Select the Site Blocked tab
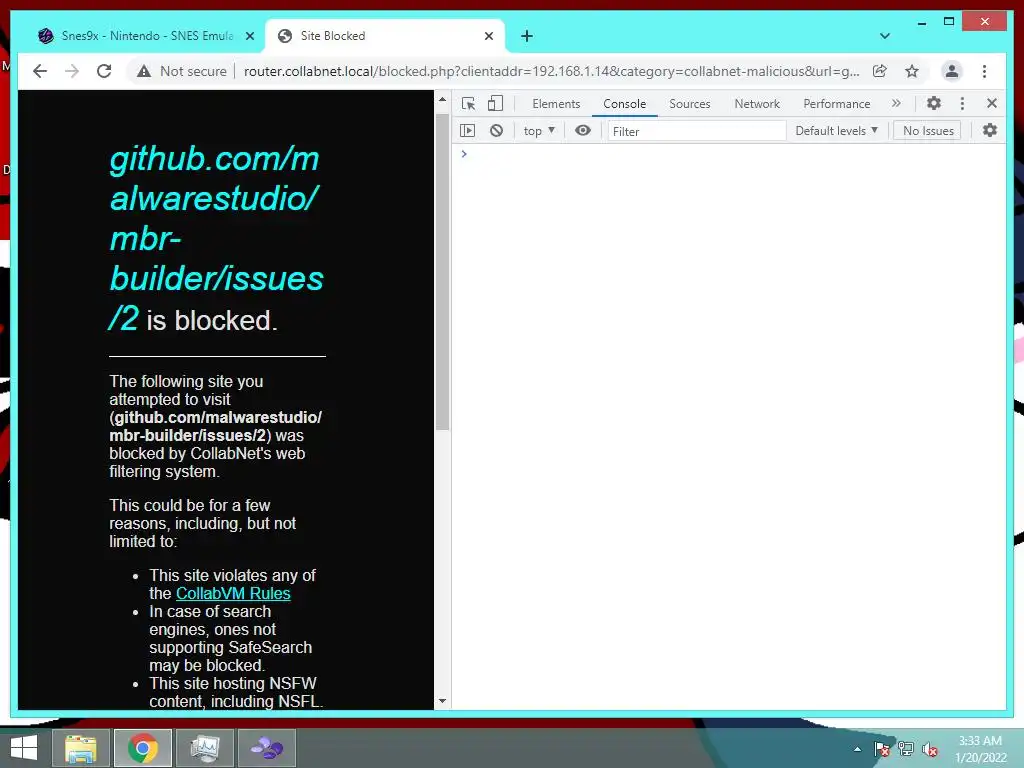 pos(385,36)
